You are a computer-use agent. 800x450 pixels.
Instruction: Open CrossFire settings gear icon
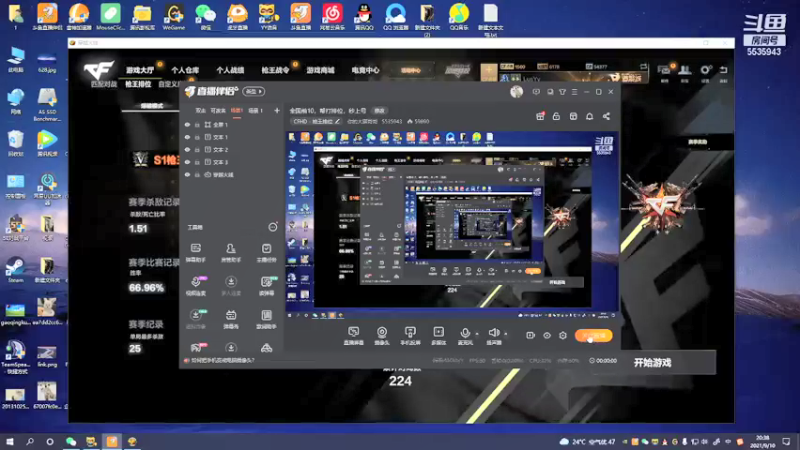click(x=705, y=70)
